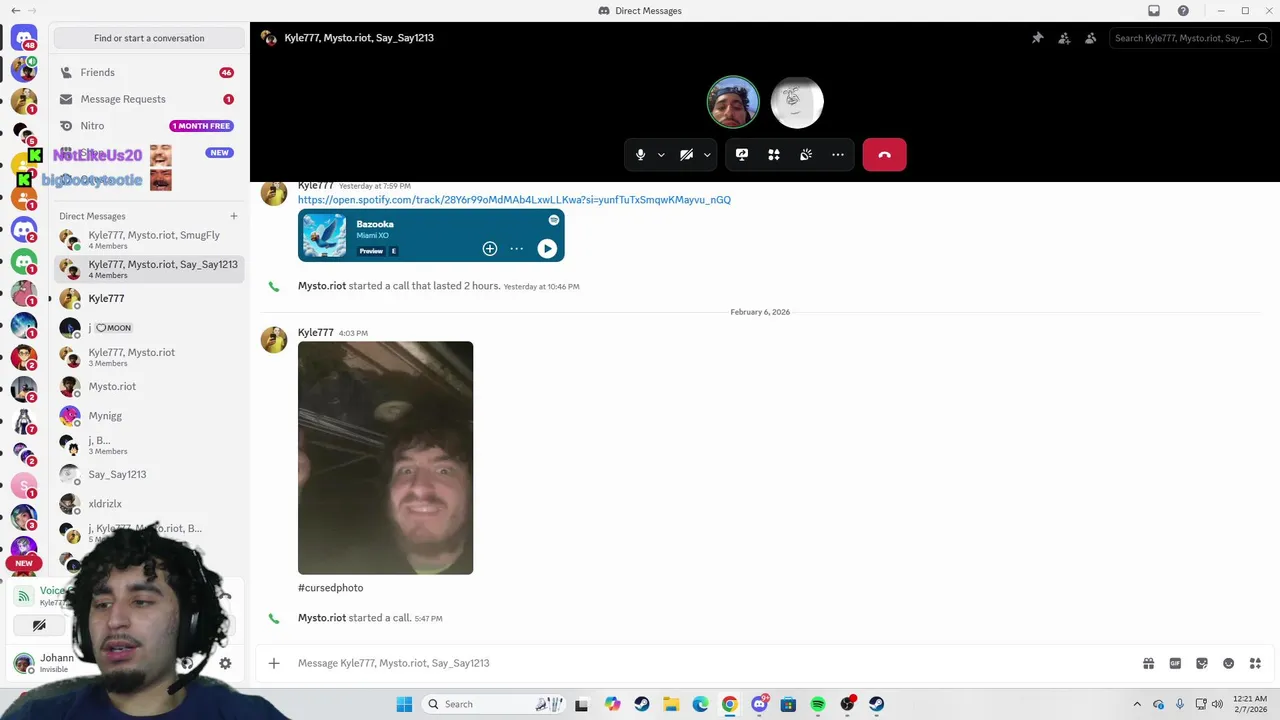Open File Explorer from the taskbar
Screen dimensions: 1280x720
[671, 704]
